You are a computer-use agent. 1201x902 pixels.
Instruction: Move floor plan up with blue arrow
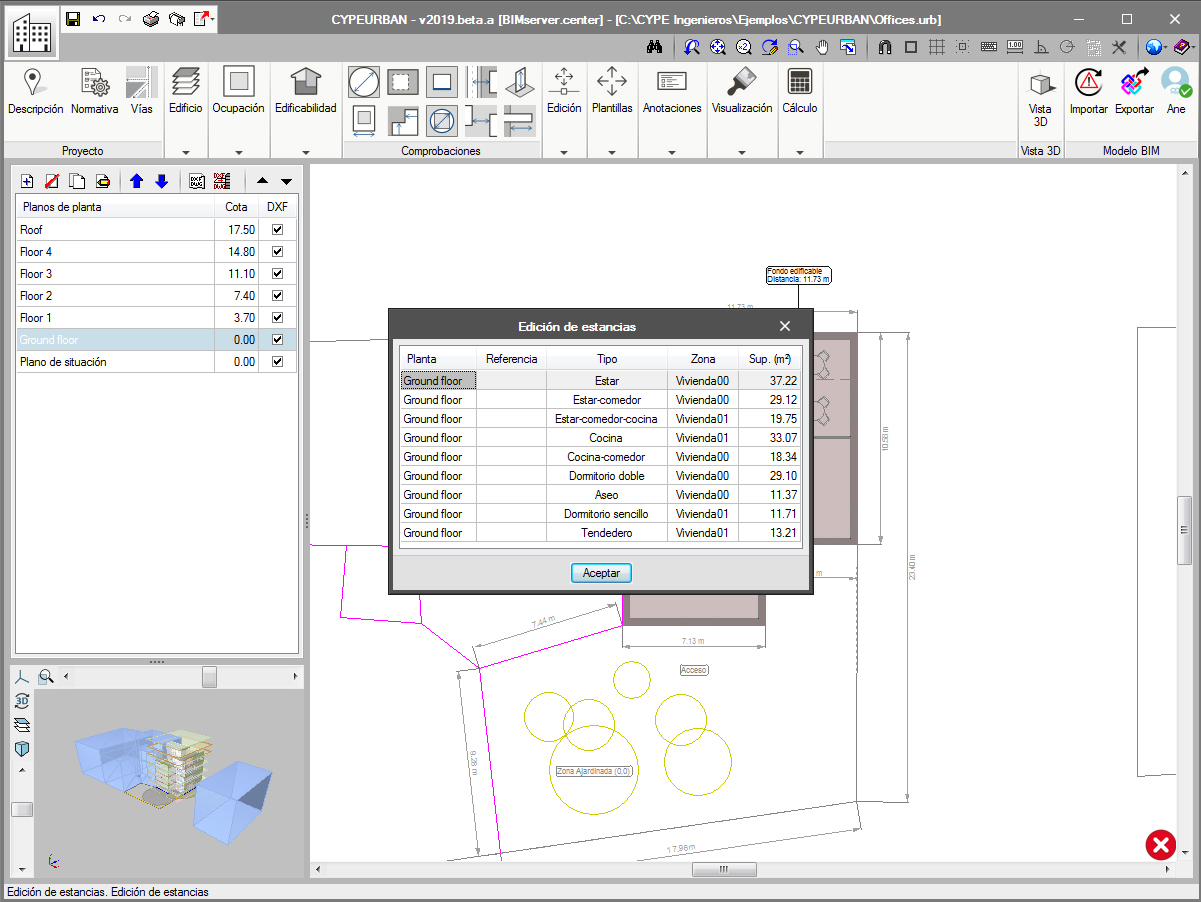coord(137,181)
